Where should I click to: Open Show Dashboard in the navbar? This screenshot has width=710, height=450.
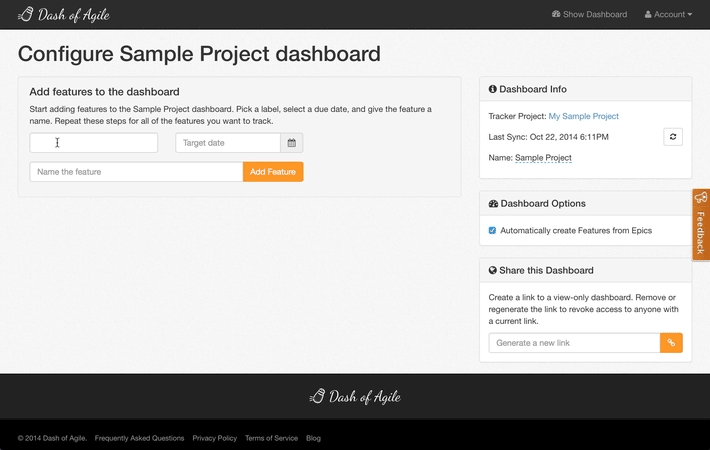pyautogui.click(x=589, y=15)
